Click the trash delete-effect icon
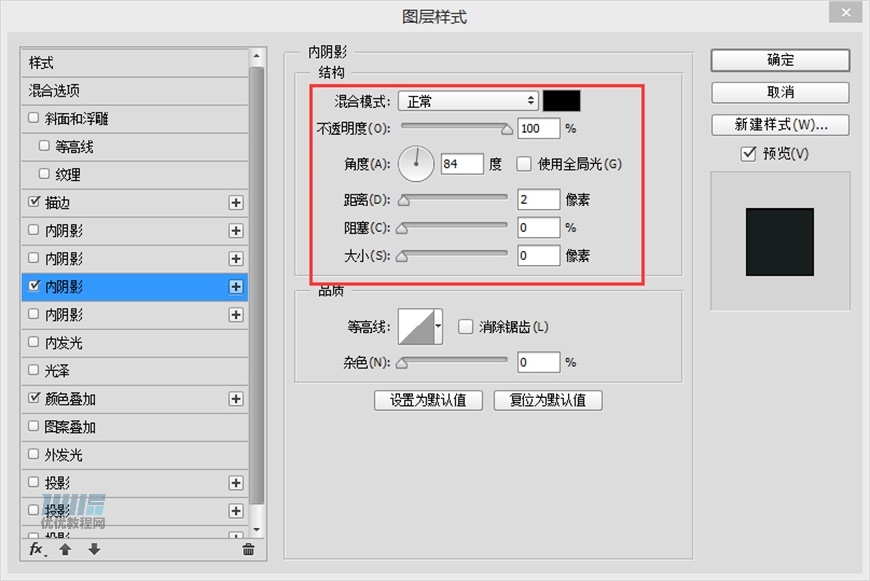Image resolution: width=870 pixels, height=581 pixels. click(249, 549)
